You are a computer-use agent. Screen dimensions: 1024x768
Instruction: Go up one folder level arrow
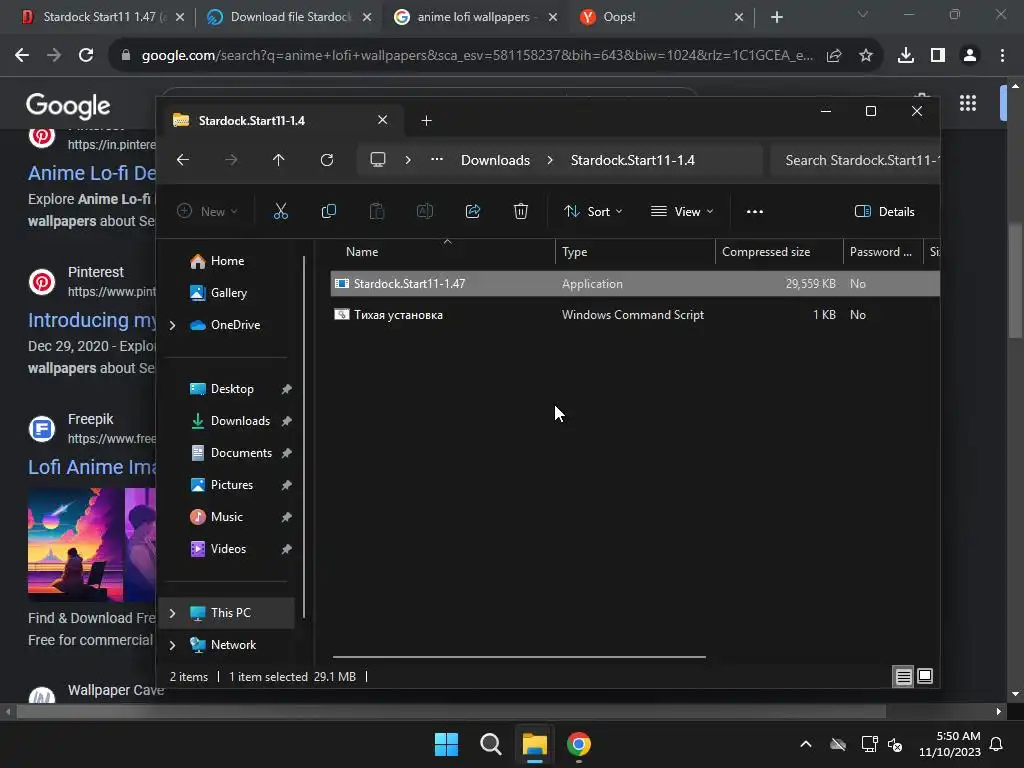[x=279, y=160]
